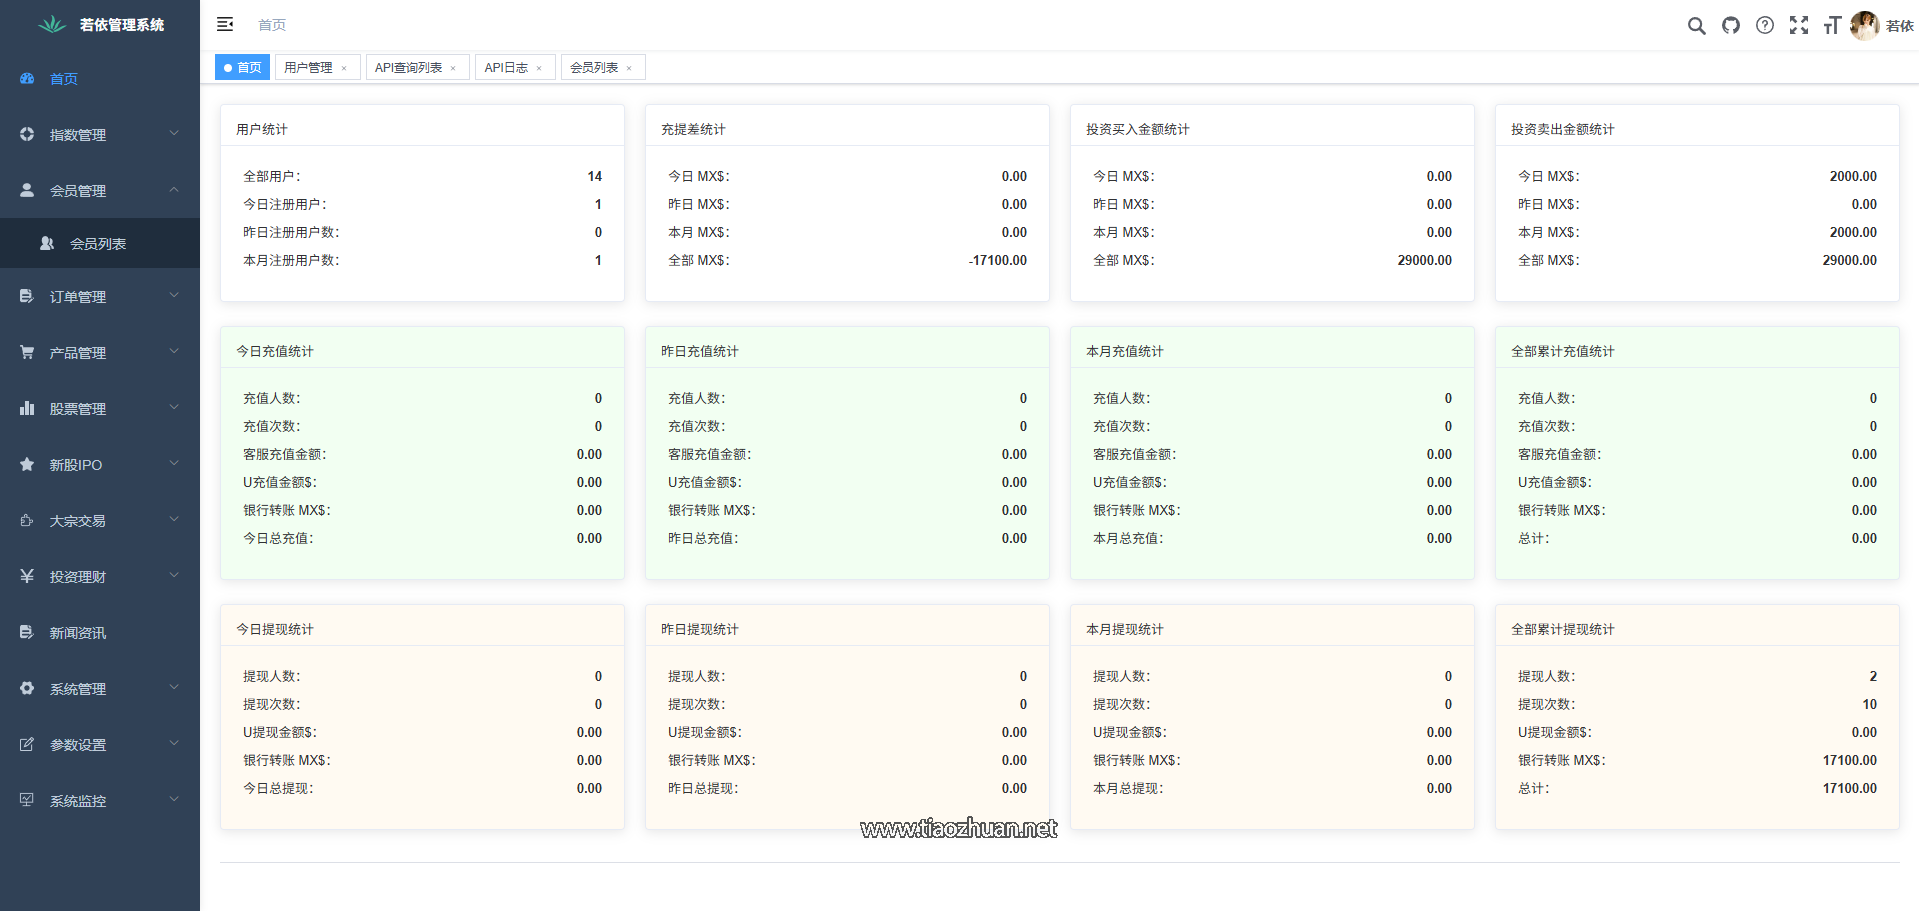Expand the 新股IPO sidebar menu
The width and height of the screenshot is (1919, 911).
click(100, 464)
